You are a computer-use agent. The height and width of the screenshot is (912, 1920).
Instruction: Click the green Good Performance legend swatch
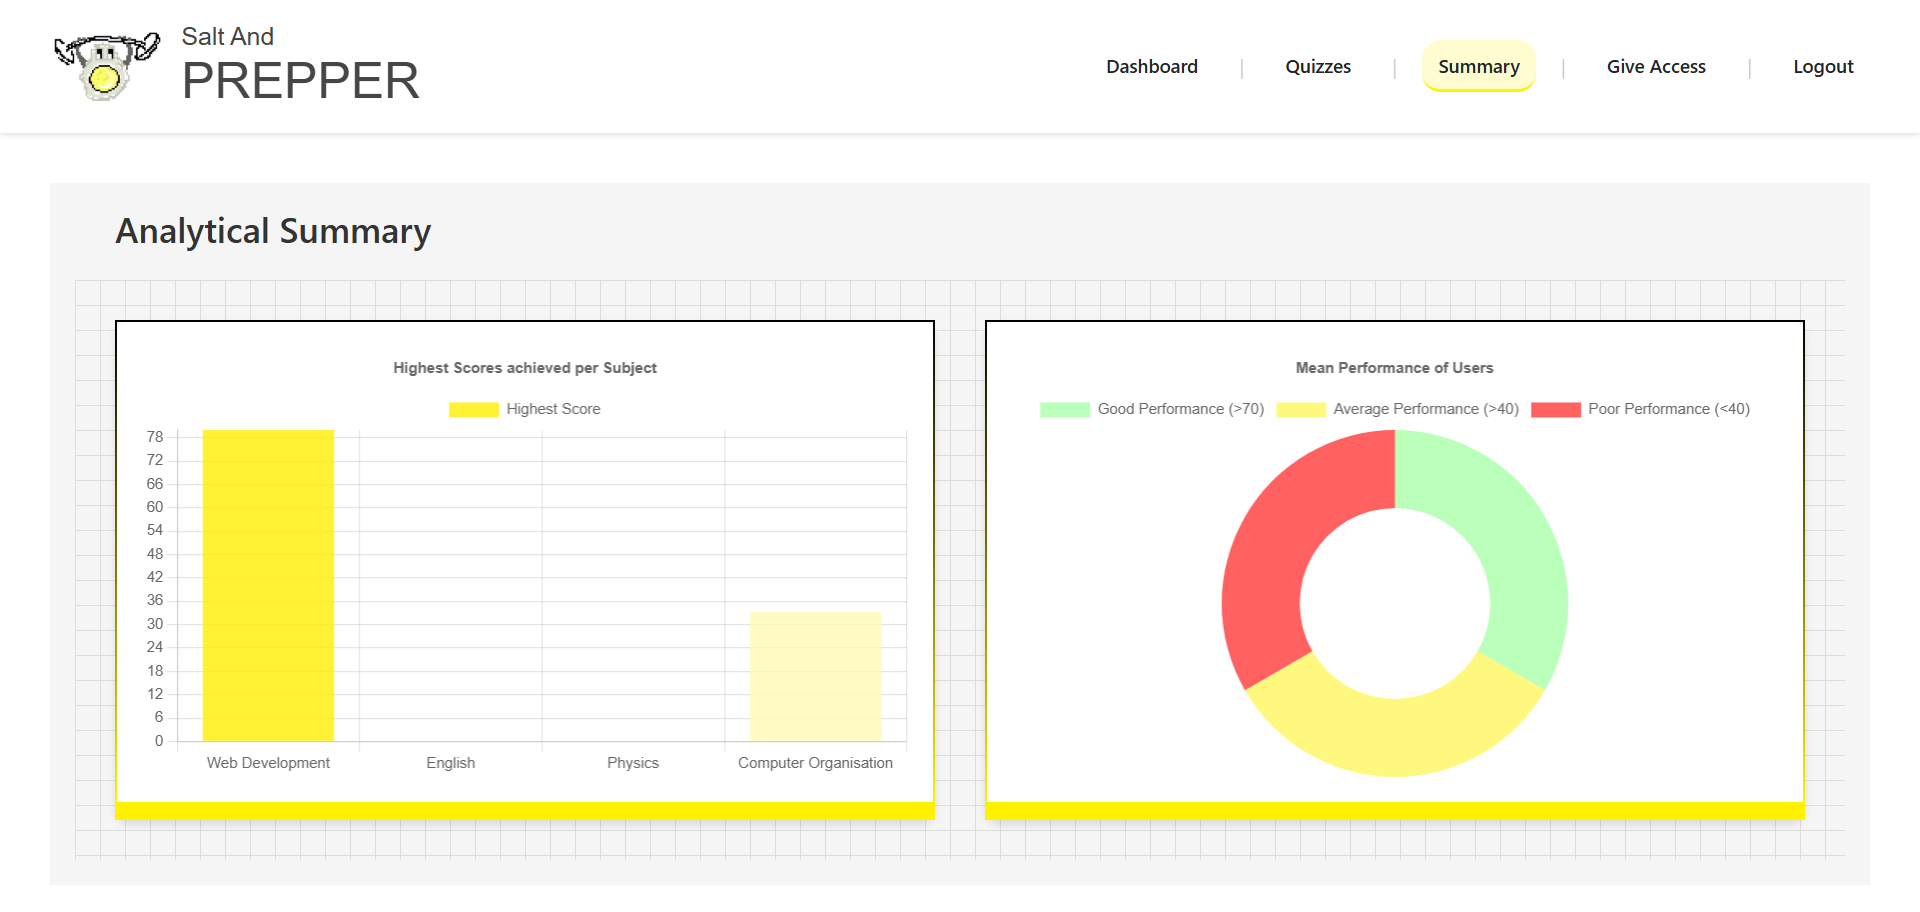point(1064,409)
